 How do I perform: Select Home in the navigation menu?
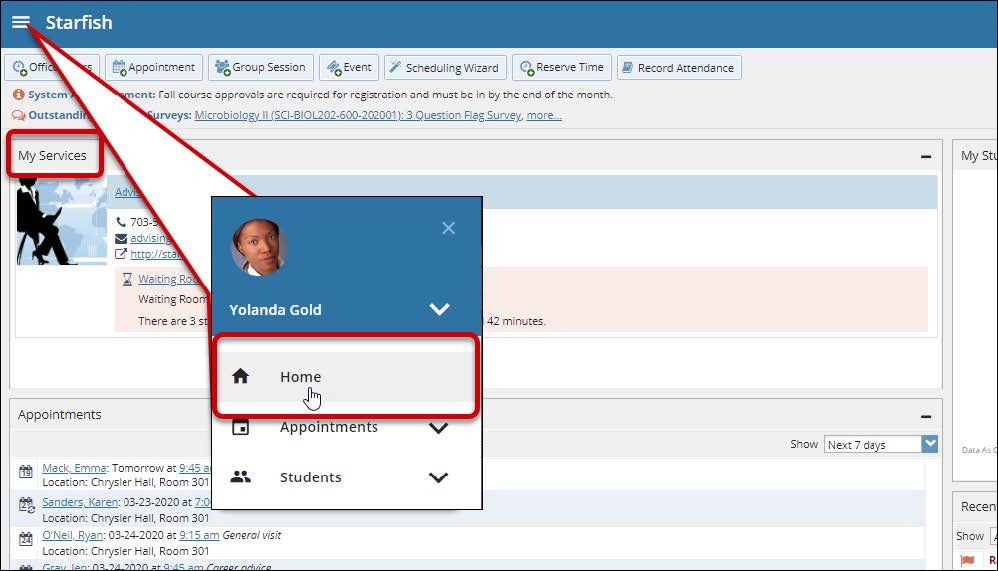(300, 377)
